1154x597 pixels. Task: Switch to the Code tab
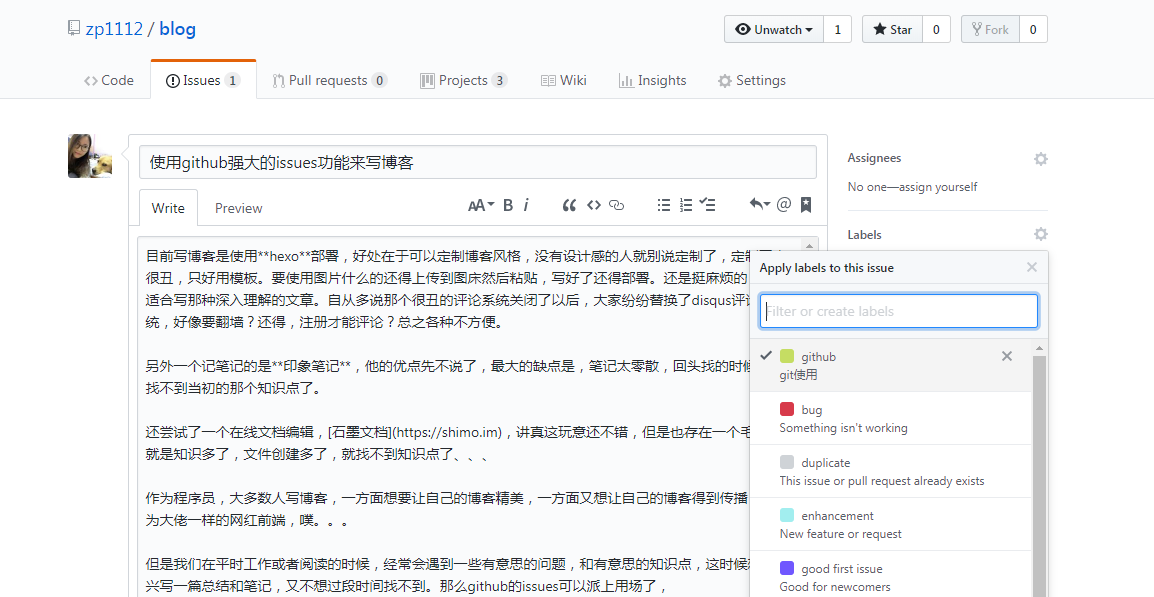pyautogui.click(x=109, y=80)
